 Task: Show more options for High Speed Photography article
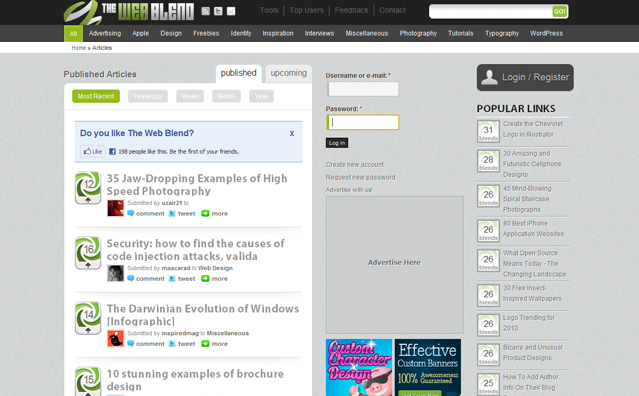click(x=215, y=213)
